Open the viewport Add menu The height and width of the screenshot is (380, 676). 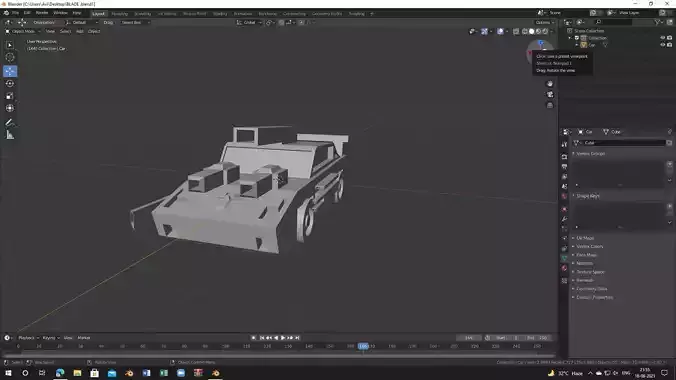pyautogui.click(x=80, y=31)
